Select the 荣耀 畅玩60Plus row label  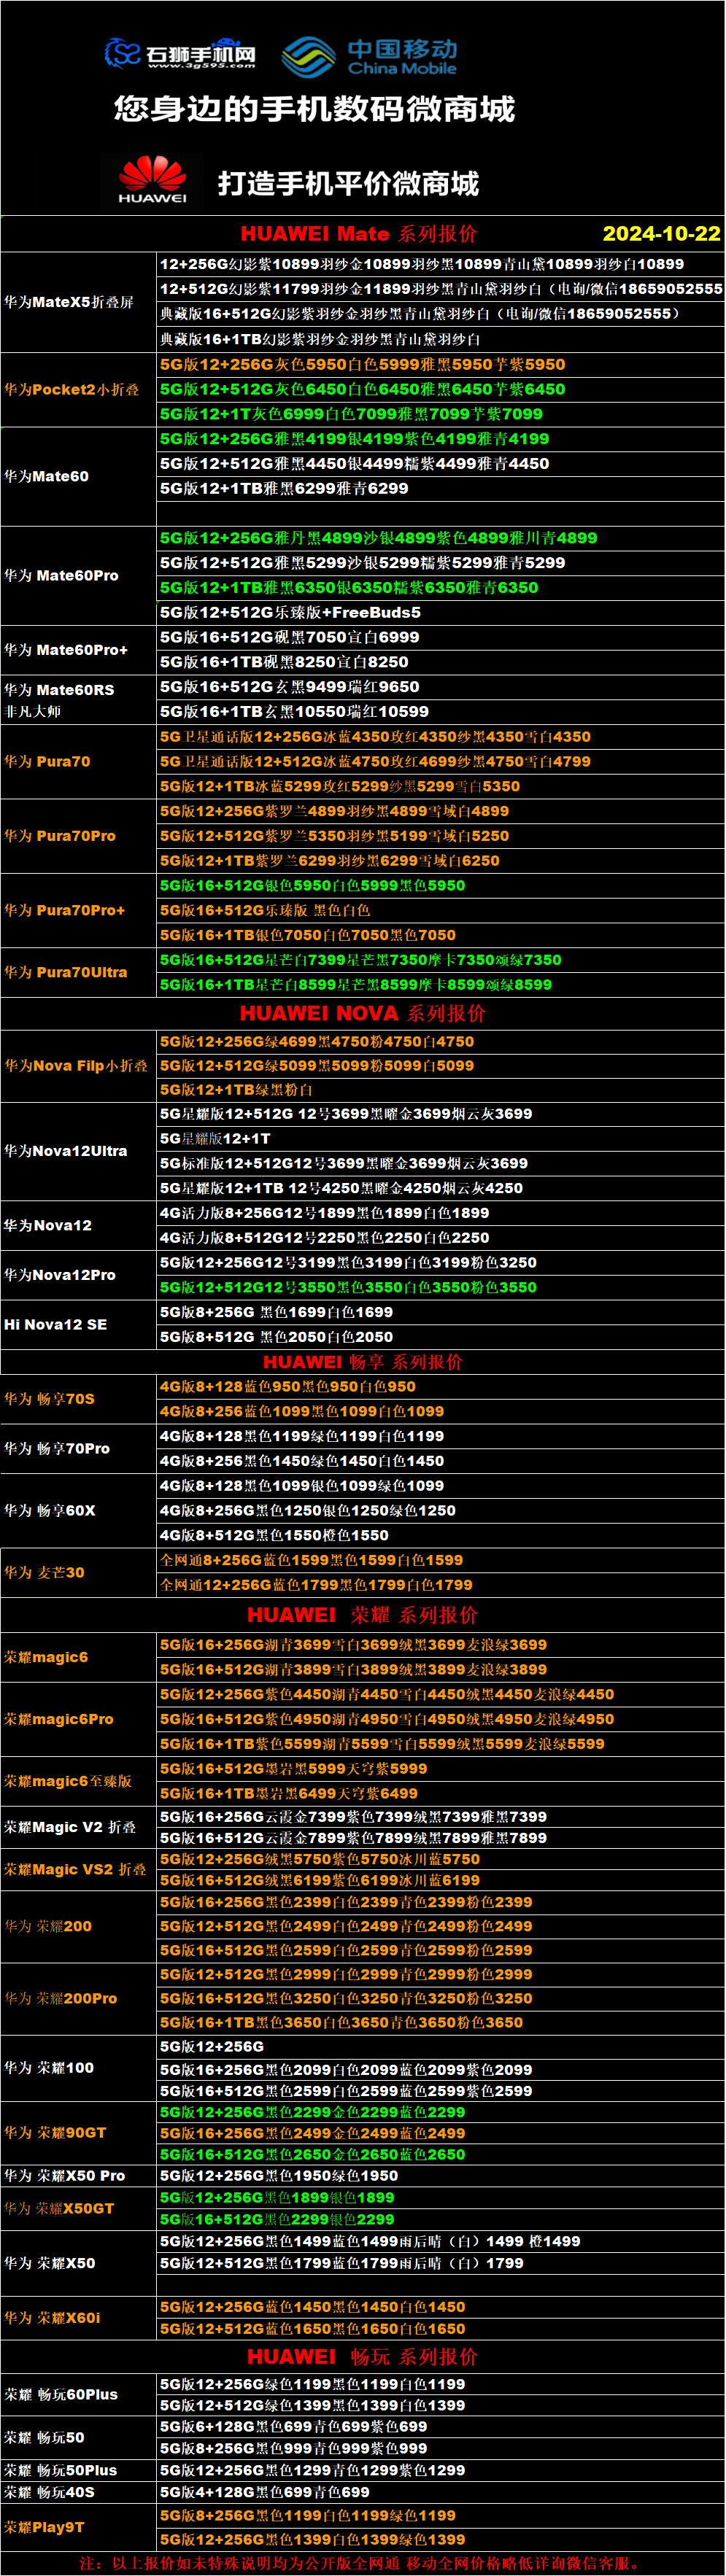point(61,2394)
